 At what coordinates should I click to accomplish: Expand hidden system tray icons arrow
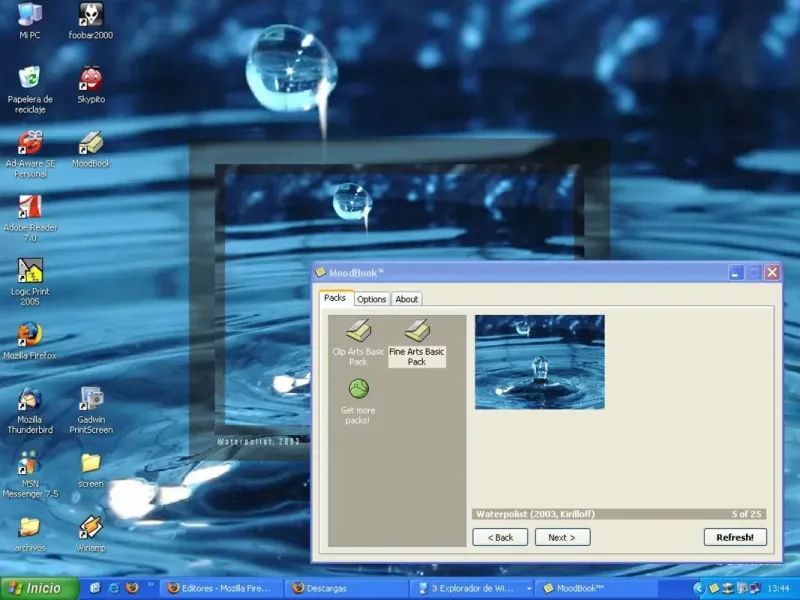[x=698, y=588]
